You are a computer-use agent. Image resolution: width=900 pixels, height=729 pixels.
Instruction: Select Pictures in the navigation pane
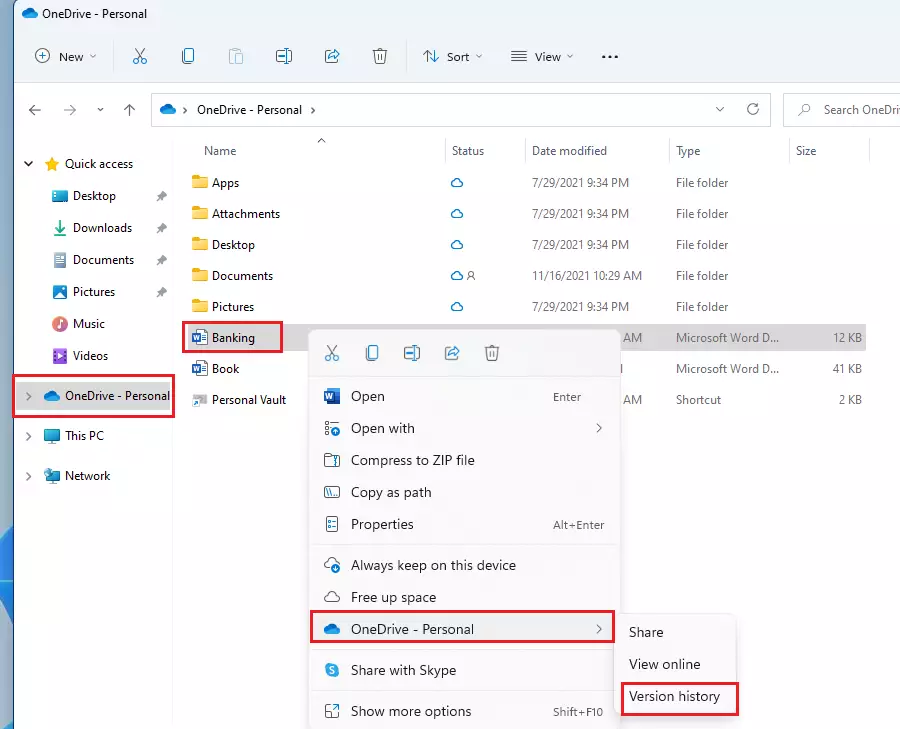tap(94, 292)
